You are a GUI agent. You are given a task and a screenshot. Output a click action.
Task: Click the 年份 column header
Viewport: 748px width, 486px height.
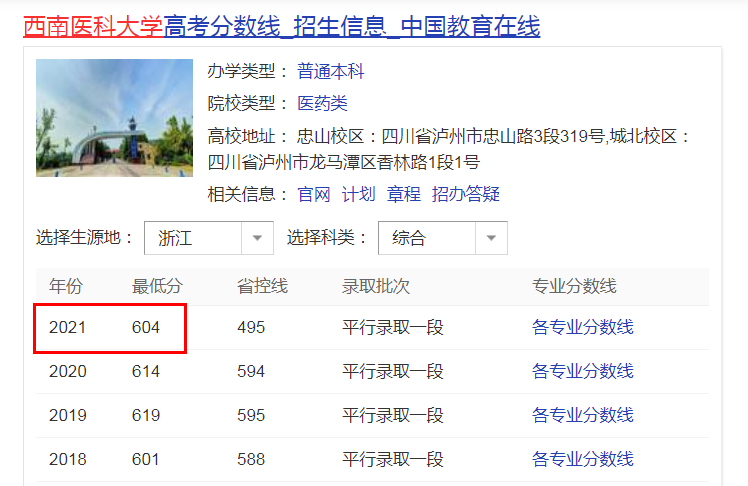66,286
